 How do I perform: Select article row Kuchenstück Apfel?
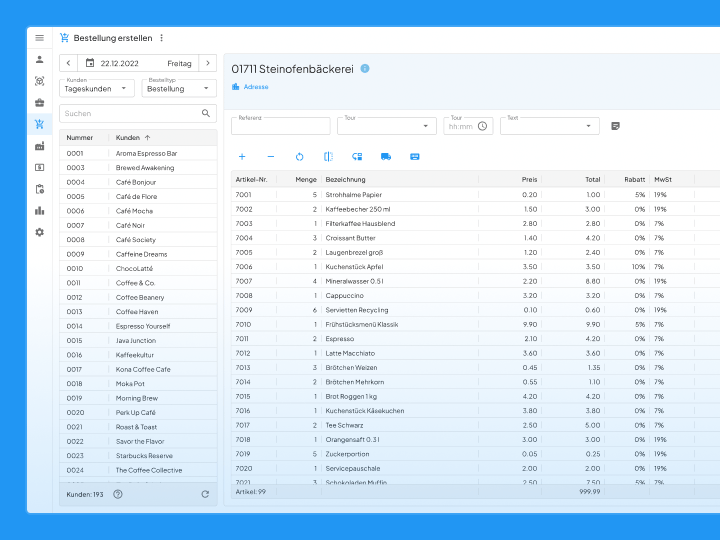[475, 267]
